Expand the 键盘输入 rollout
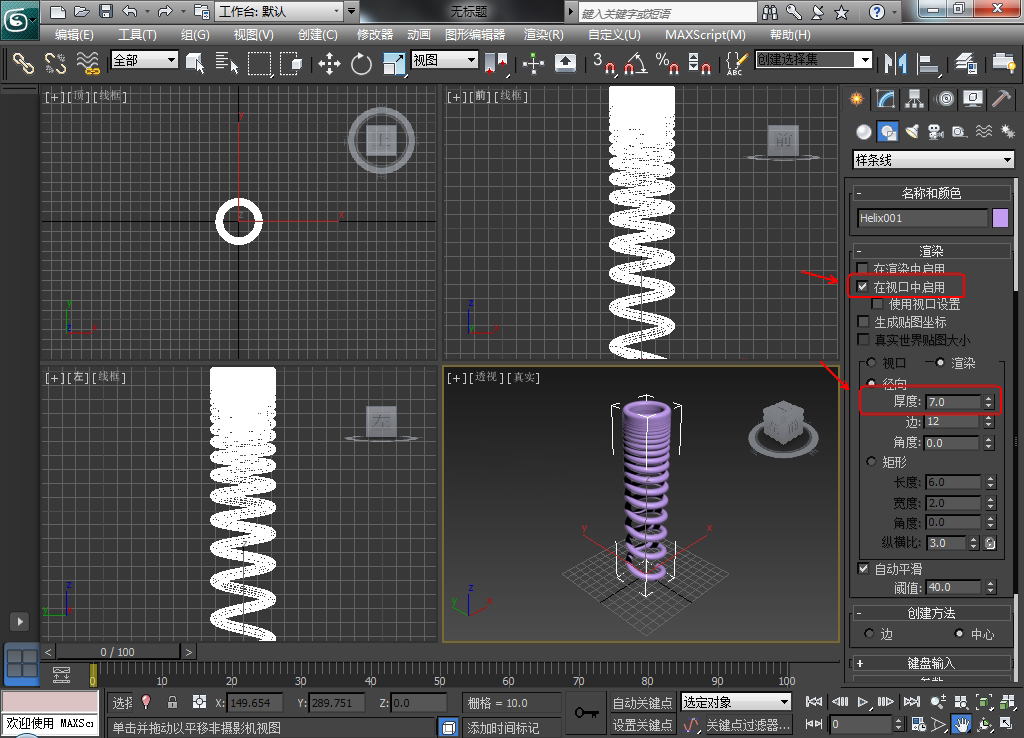Screen dimensions: 1024x738 point(931,663)
